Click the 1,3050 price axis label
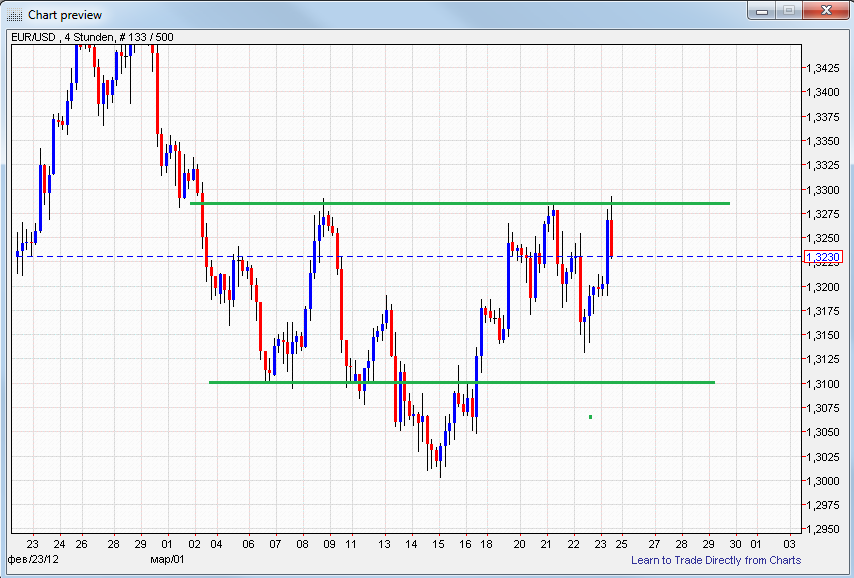Image resolution: width=854 pixels, height=578 pixels. pyautogui.click(x=823, y=432)
